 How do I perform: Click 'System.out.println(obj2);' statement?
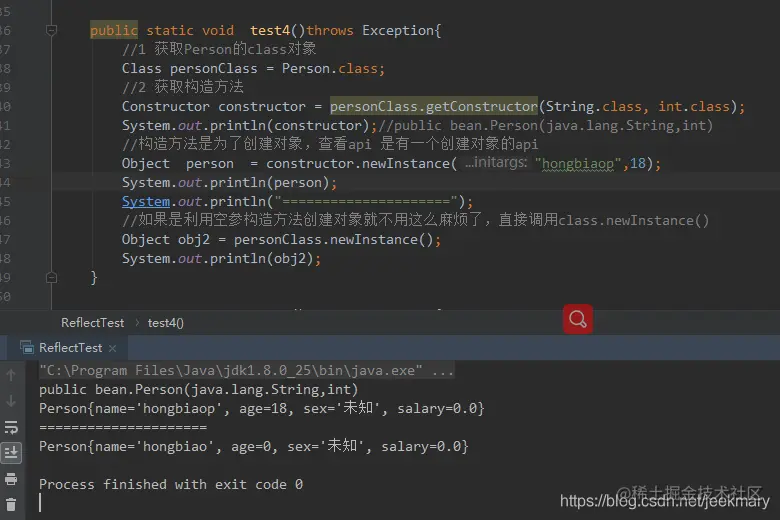(221, 258)
